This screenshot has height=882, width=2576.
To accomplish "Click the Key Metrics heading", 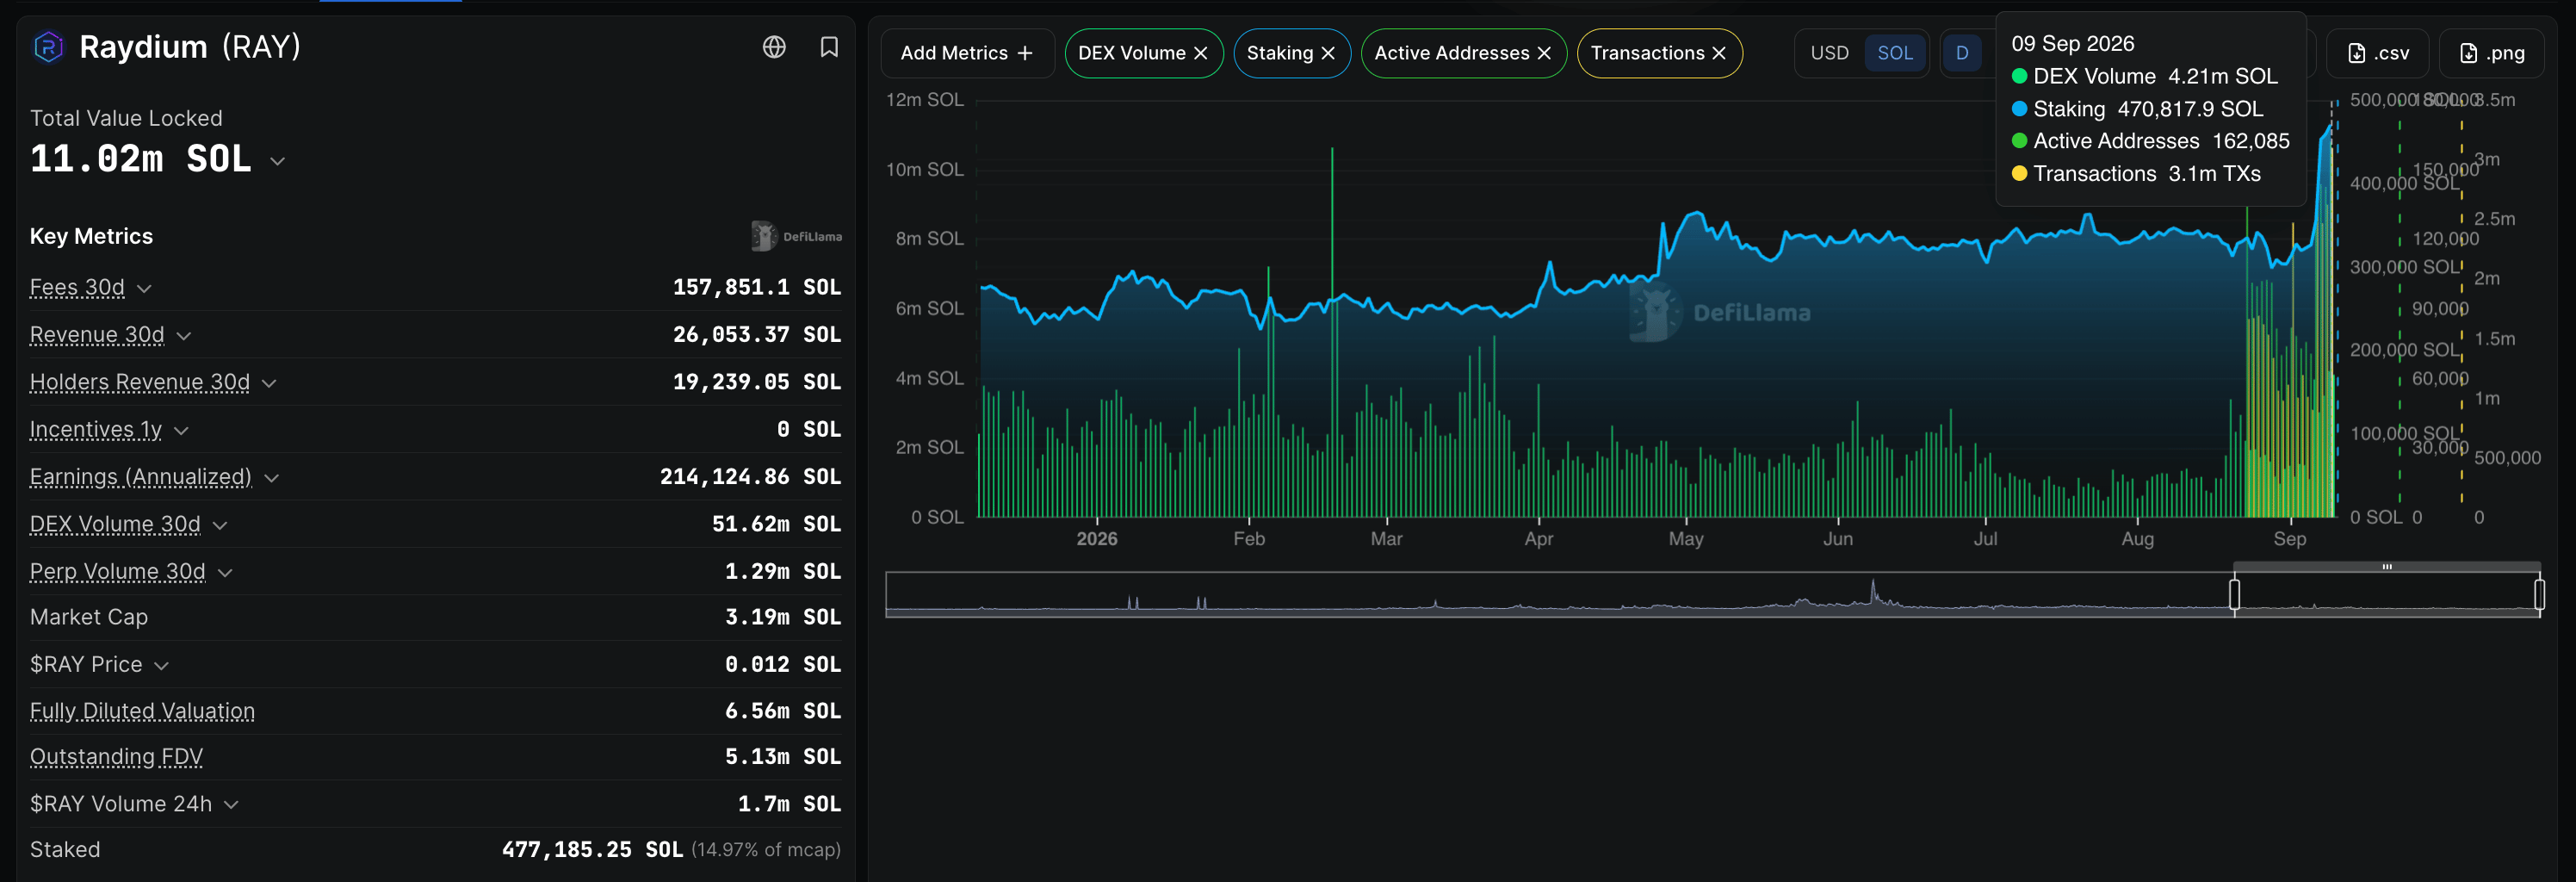I will click(x=91, y=236).
